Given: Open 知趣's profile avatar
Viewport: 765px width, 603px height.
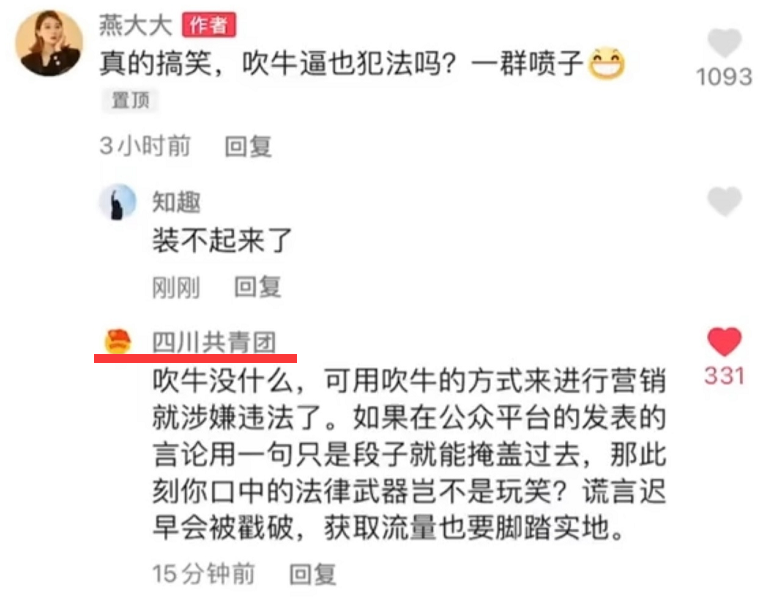Looking at the screenshot, I should 118,201.
